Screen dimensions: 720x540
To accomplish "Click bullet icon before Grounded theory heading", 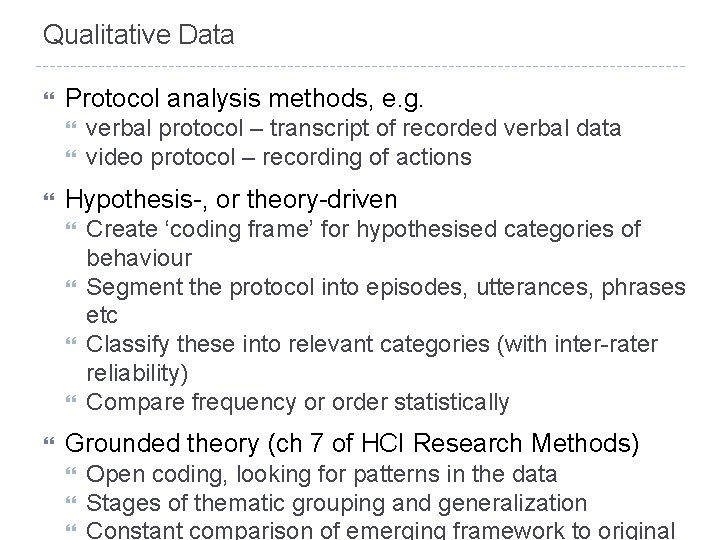I will click(49, 441).
